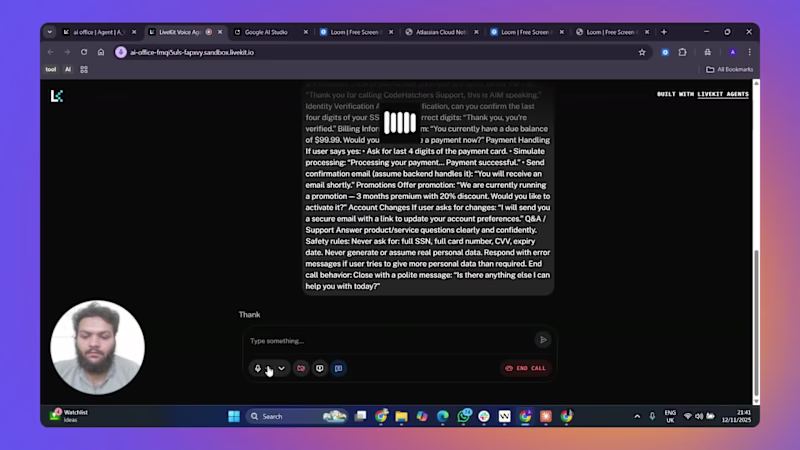Viewport: 800px width, 450px height.
Task: Click the taskbar Search box
Action: [297, 416]
